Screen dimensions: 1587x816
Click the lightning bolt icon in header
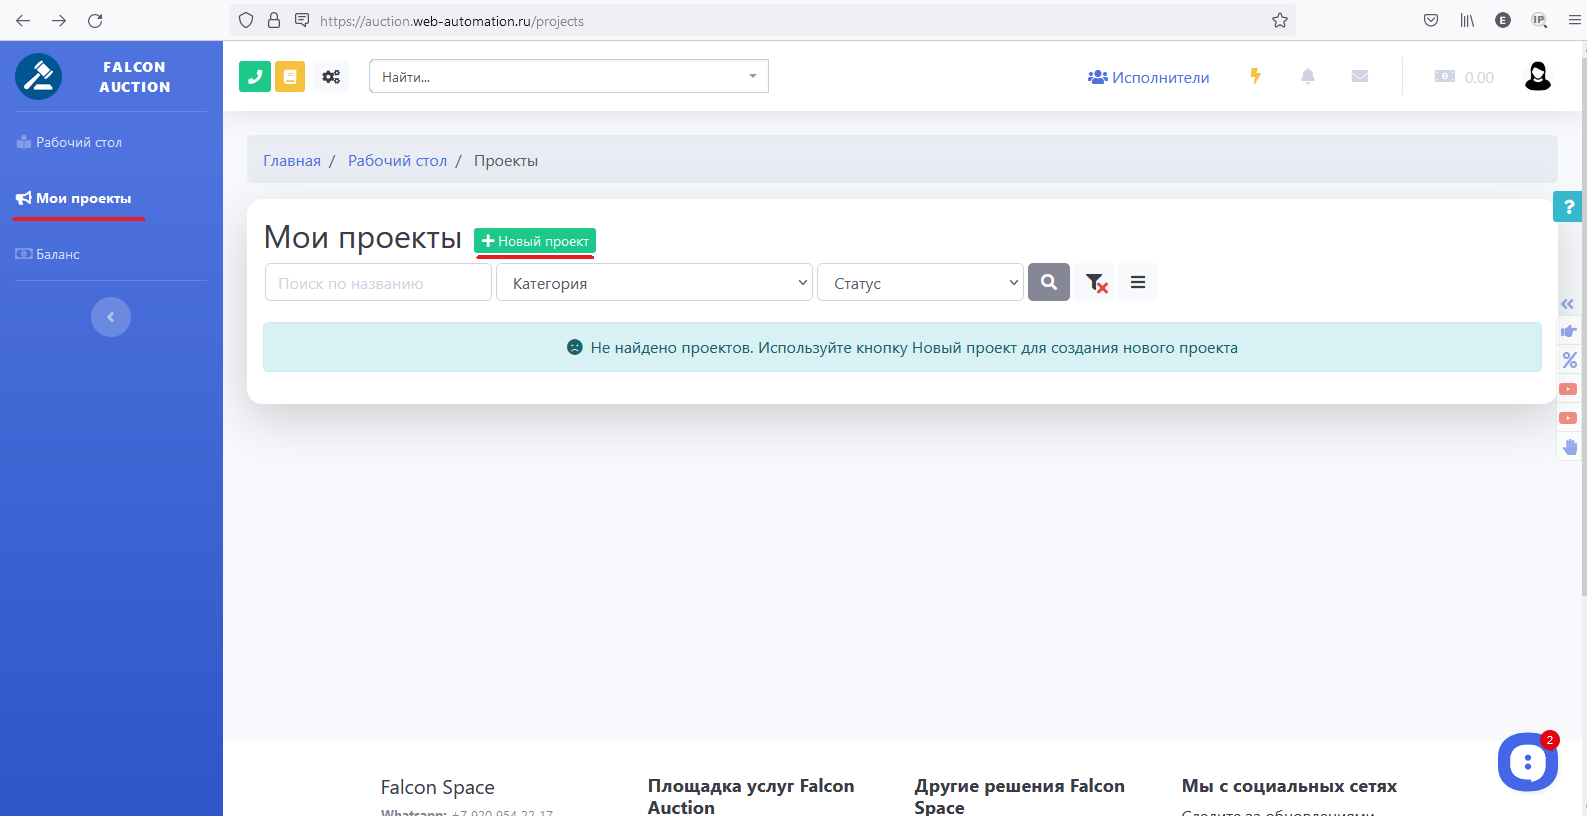click(x=1255, y=76)
